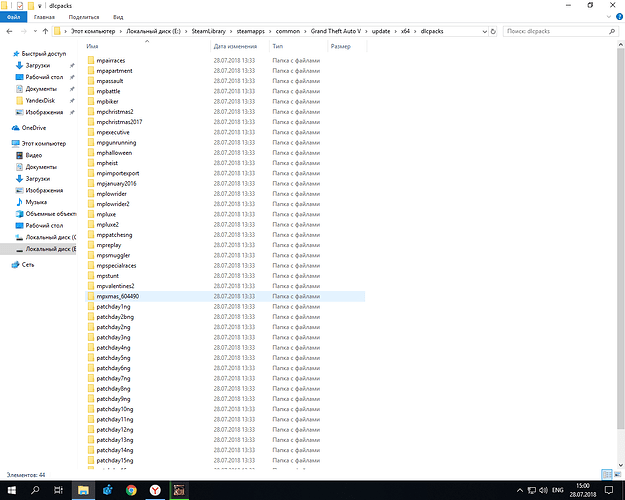625x500 pixels.
Task: Click the Windows Start button
Action: coord(11,490)
